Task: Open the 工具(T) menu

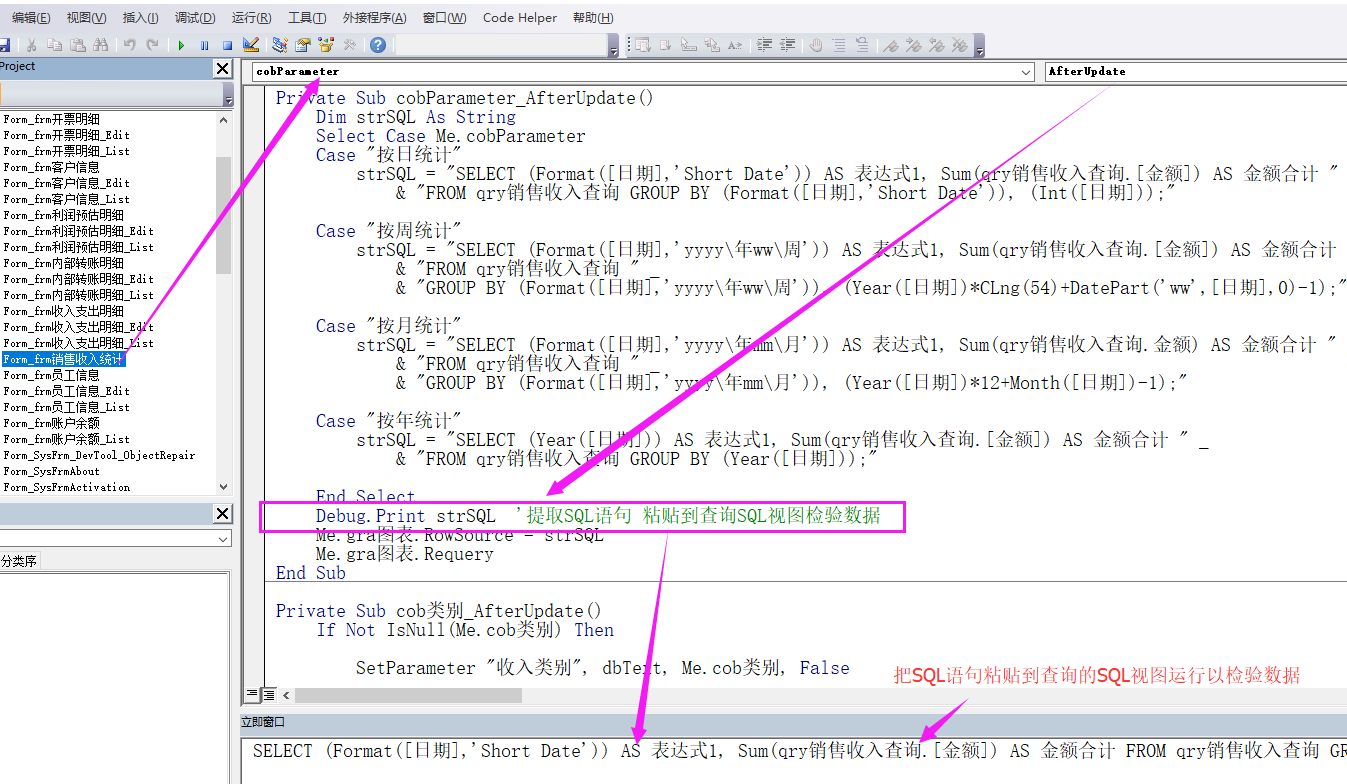Action: tap(307, 18)
